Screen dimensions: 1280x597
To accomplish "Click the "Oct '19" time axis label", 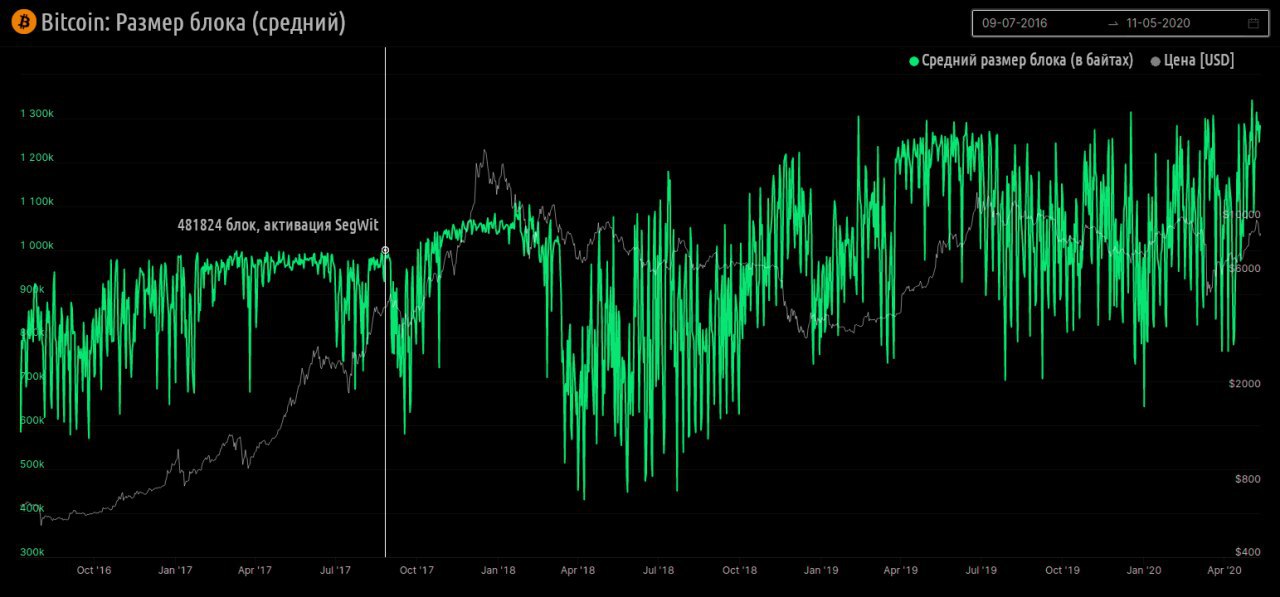I will pos(1062,571).
